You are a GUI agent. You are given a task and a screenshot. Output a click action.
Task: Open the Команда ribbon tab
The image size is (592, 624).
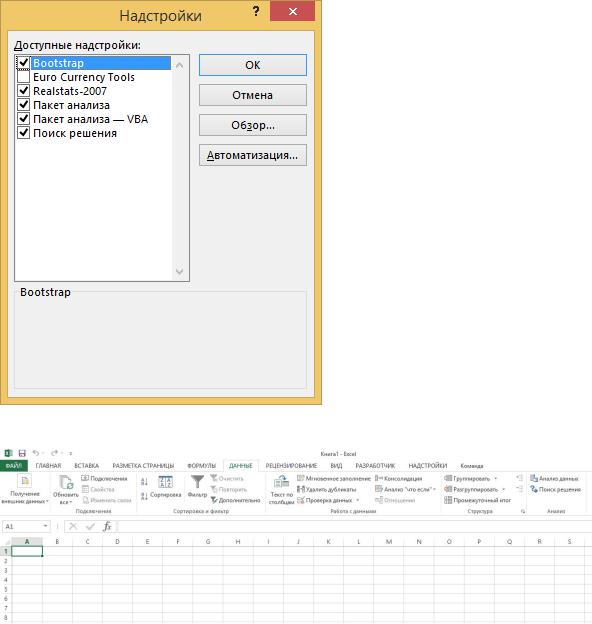(471, 465)
